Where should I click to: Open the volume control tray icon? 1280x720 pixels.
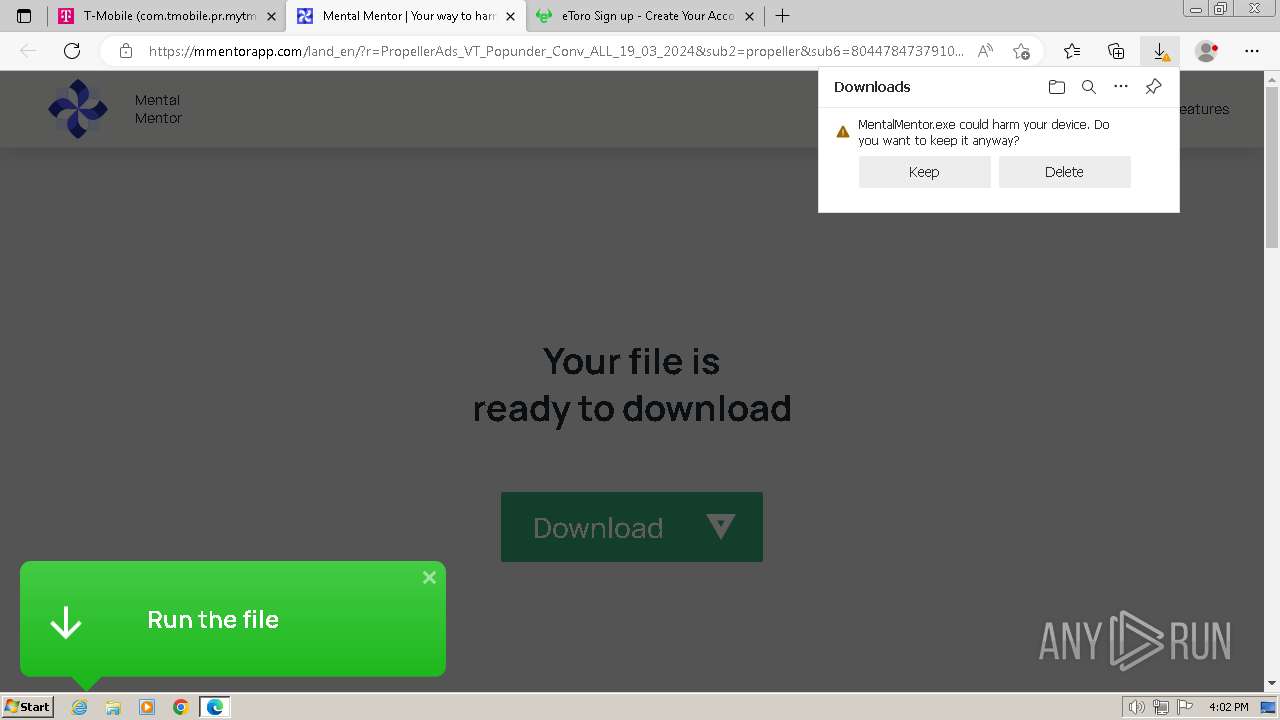coord(1137,707)
